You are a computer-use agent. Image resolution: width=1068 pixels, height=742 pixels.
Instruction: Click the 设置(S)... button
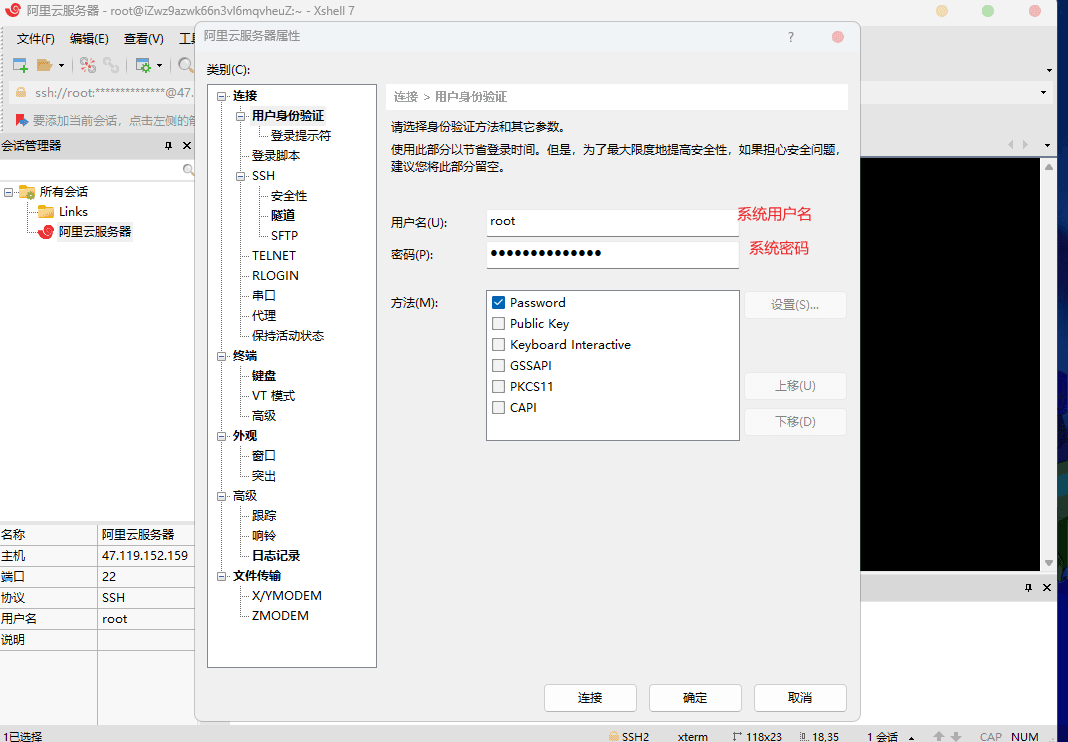(795, 305)
